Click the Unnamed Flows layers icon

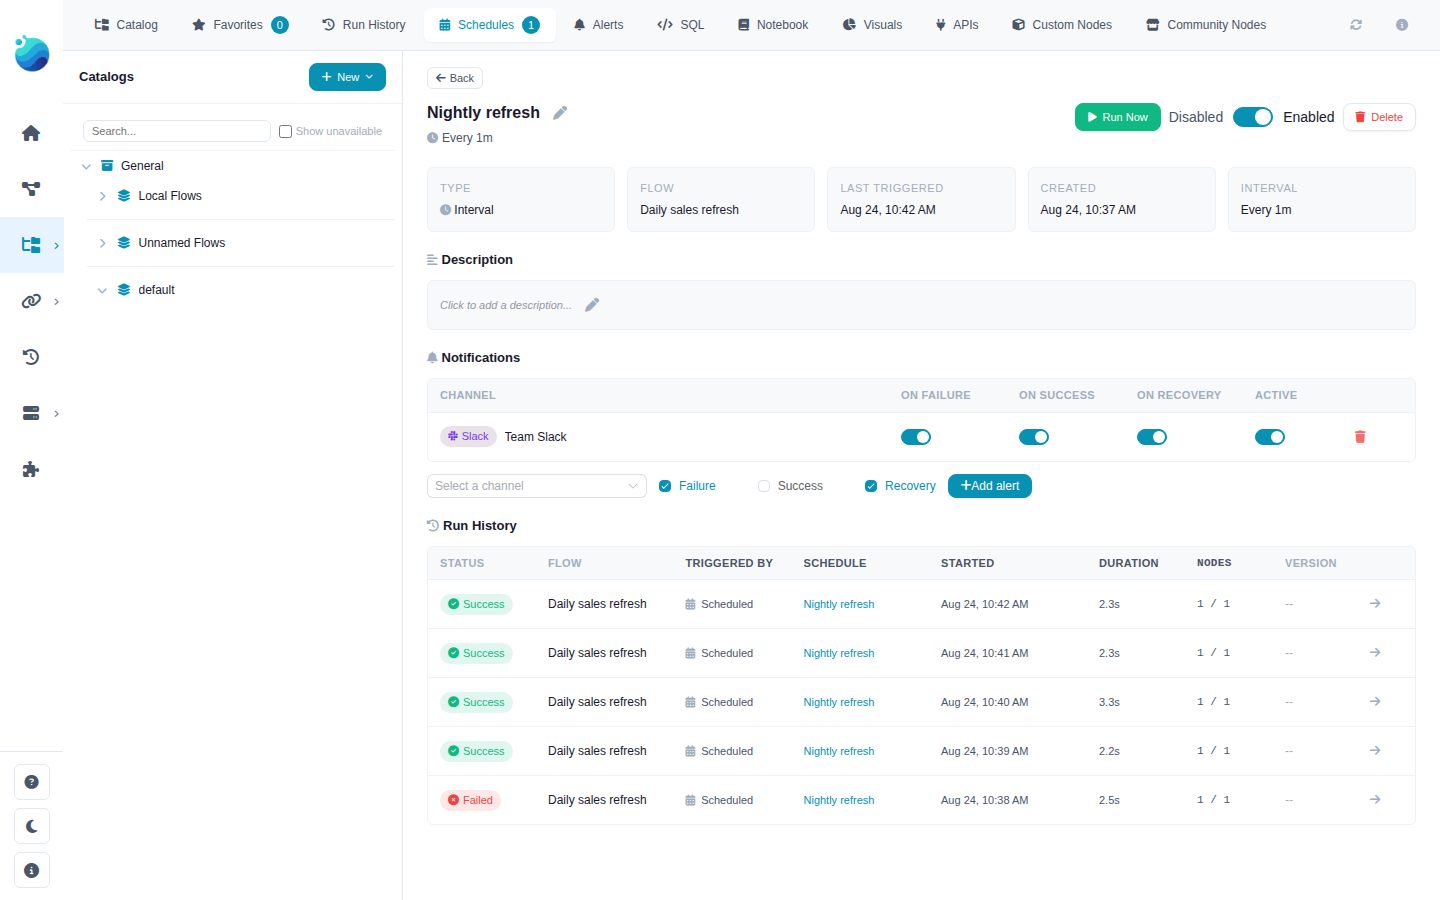[124, 243]
